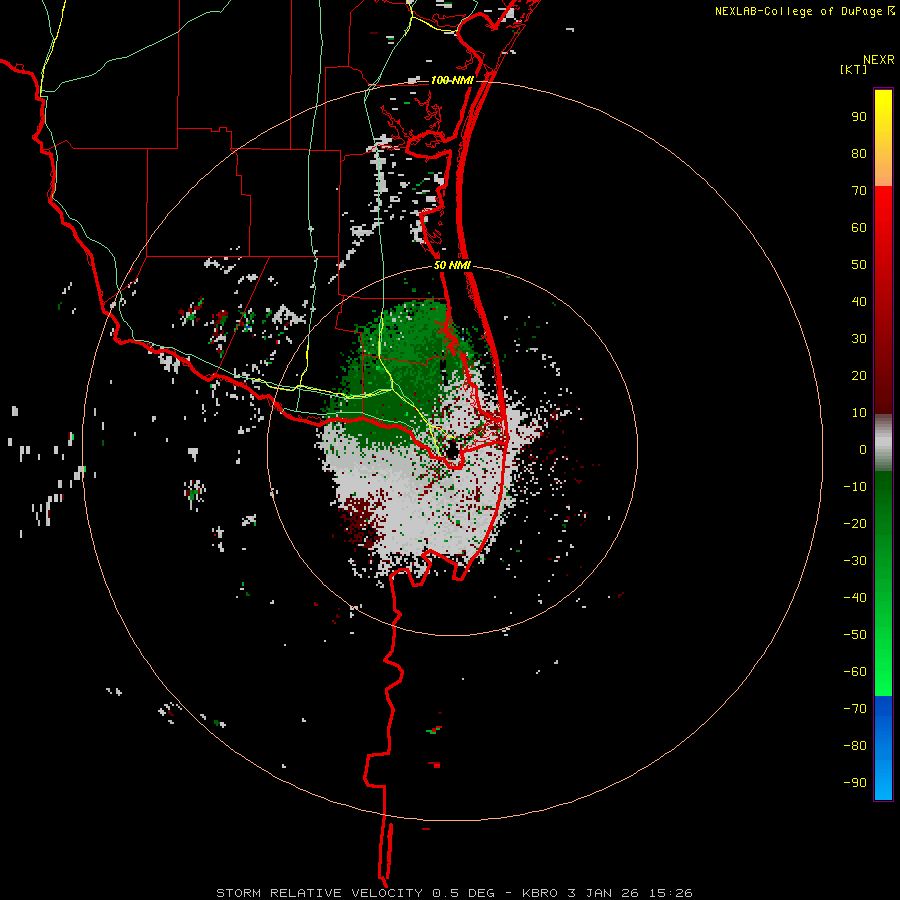
Task: Click the 0 value on the velocity scale
Action: coord(863,450)
